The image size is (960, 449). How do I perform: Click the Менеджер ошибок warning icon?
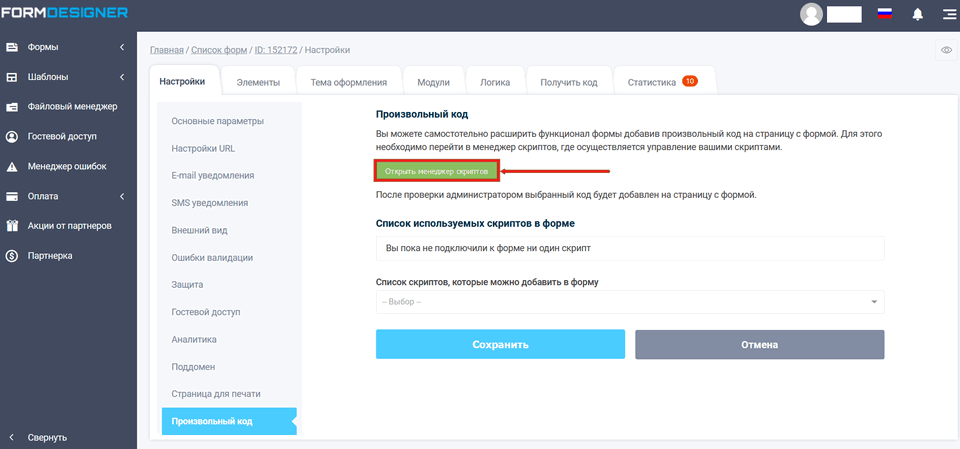coord(12,167)
